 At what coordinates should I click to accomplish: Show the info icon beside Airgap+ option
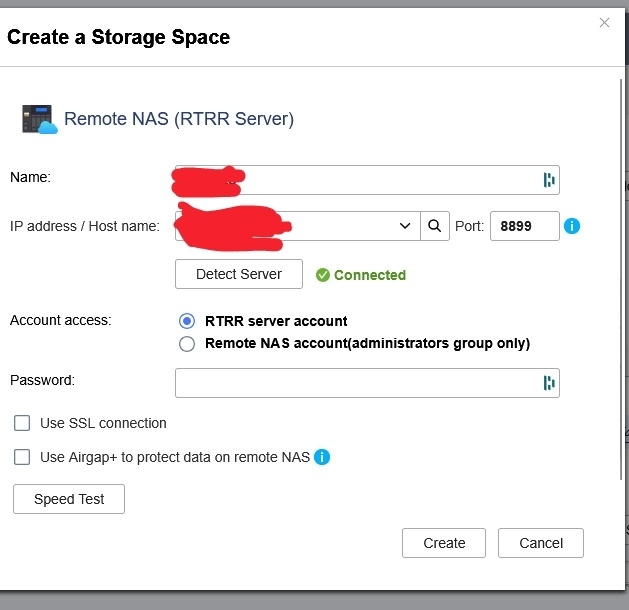click(x=322, y=457)
